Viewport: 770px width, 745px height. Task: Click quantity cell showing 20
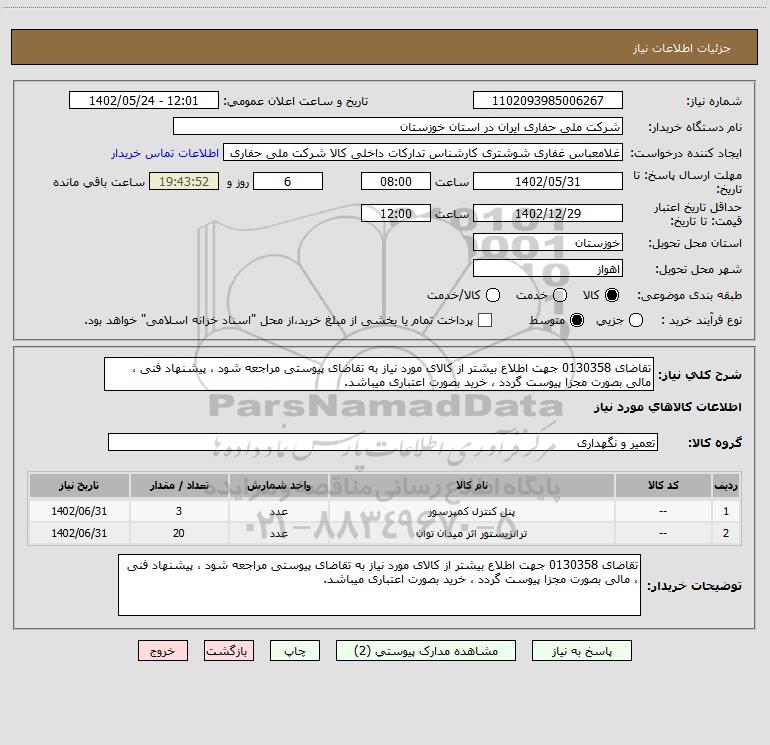coord(179,533)
